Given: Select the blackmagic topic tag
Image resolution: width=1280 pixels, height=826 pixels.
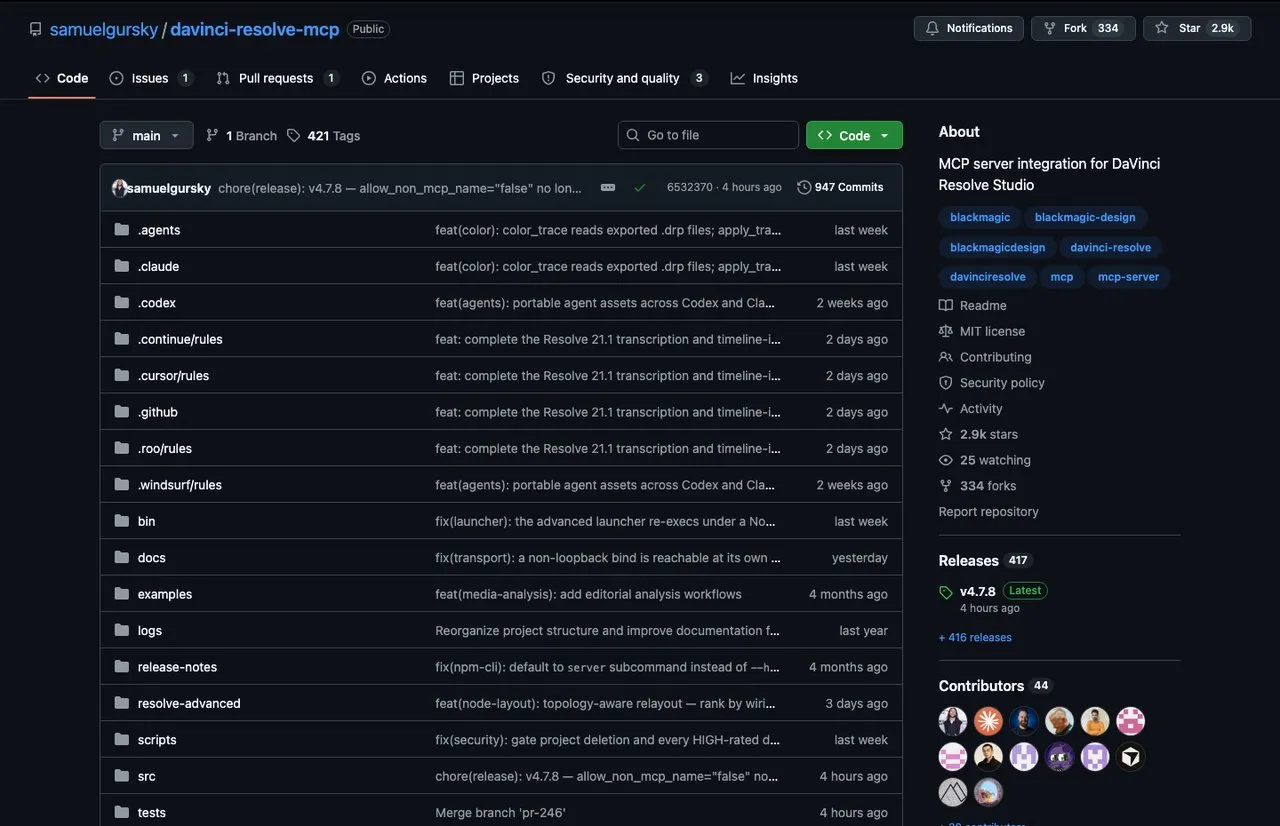Looking at the screenshot, I should [980, 217].
